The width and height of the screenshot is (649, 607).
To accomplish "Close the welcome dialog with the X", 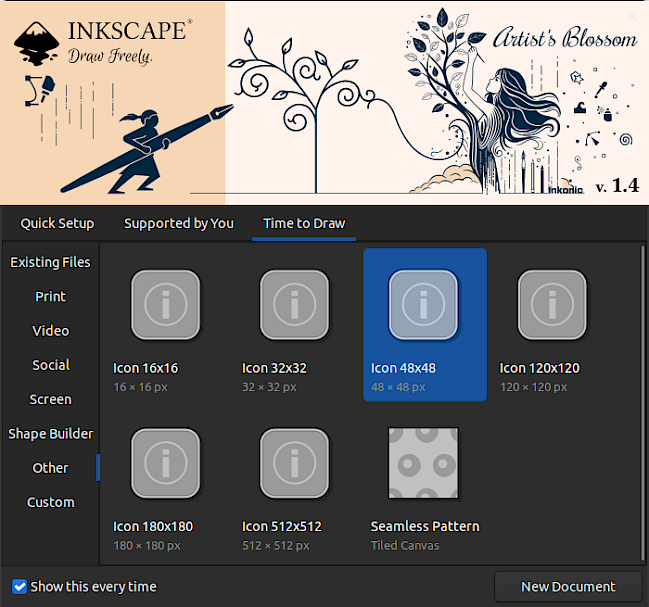I will click(632, 17).
